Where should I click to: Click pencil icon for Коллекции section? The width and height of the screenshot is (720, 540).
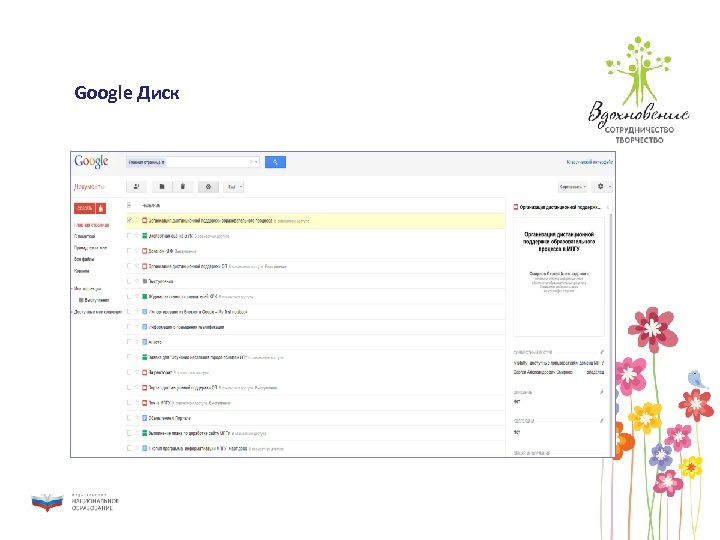click(x=602, y=421)
